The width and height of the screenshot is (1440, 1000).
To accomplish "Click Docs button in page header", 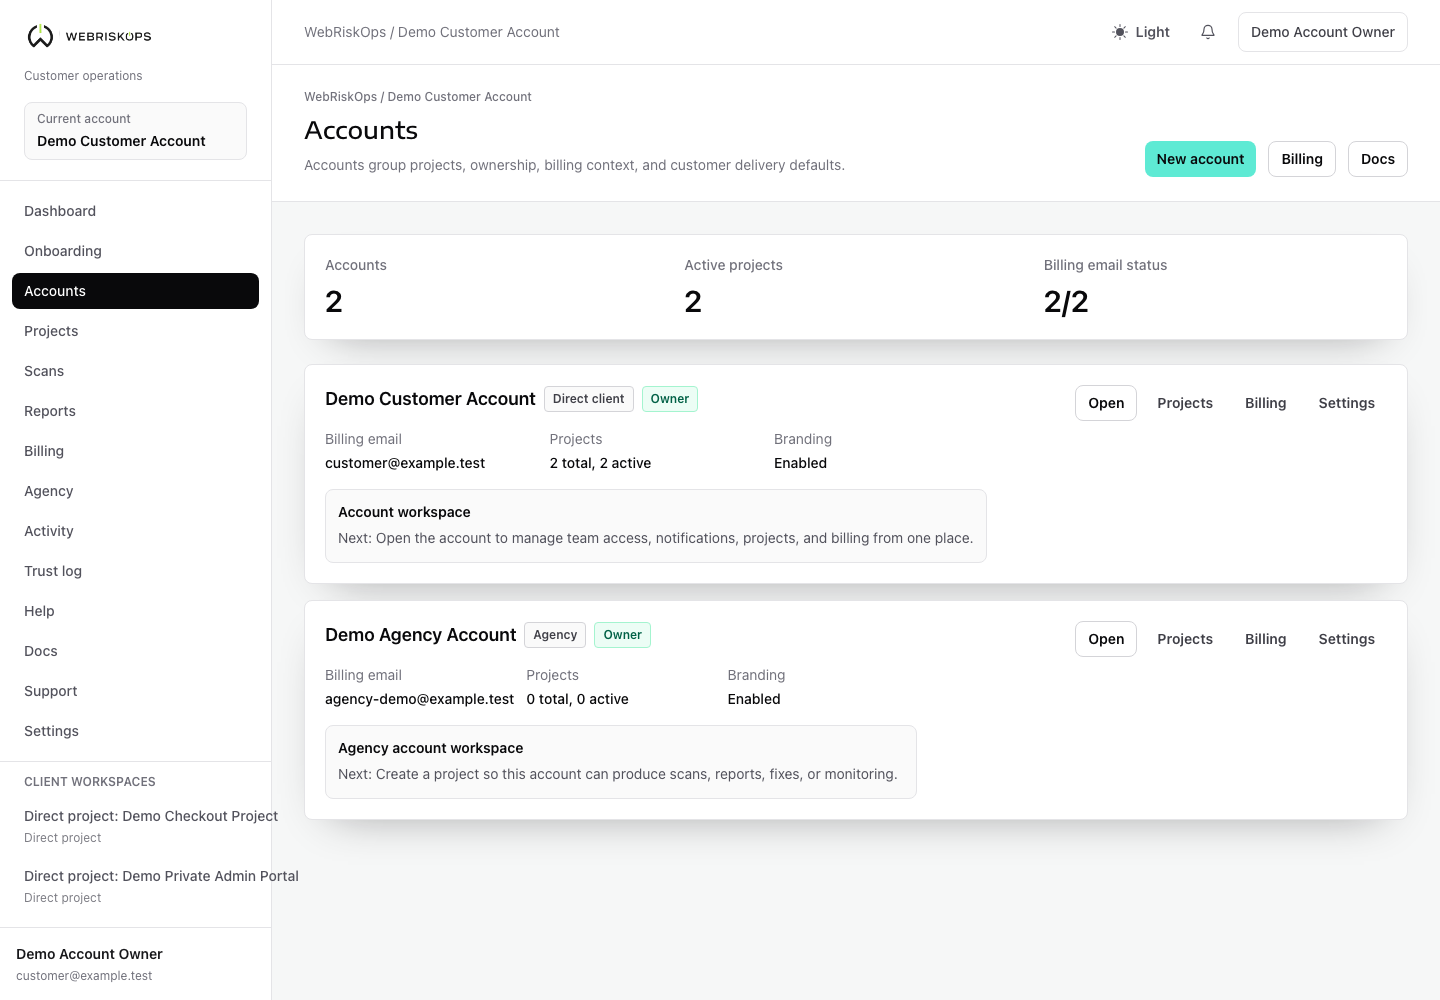I will (1377, 159).
